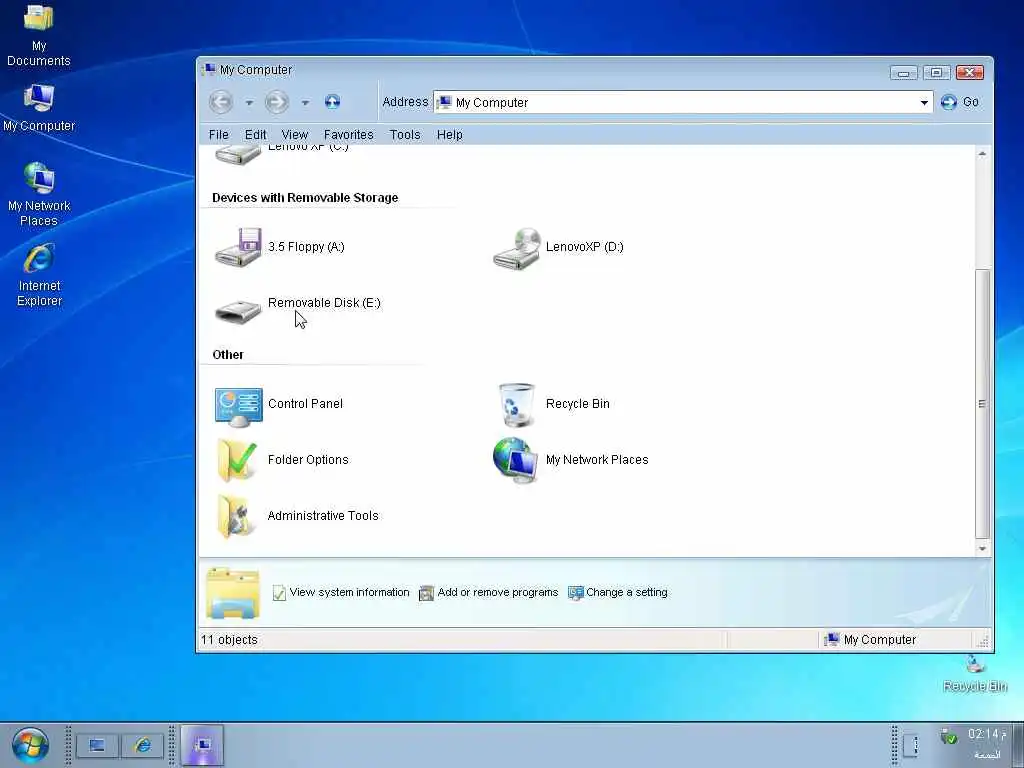The image size is (1024, 768).
Task: Select the Removable Disk (E:) drive icon
Action: coord(238,310)
